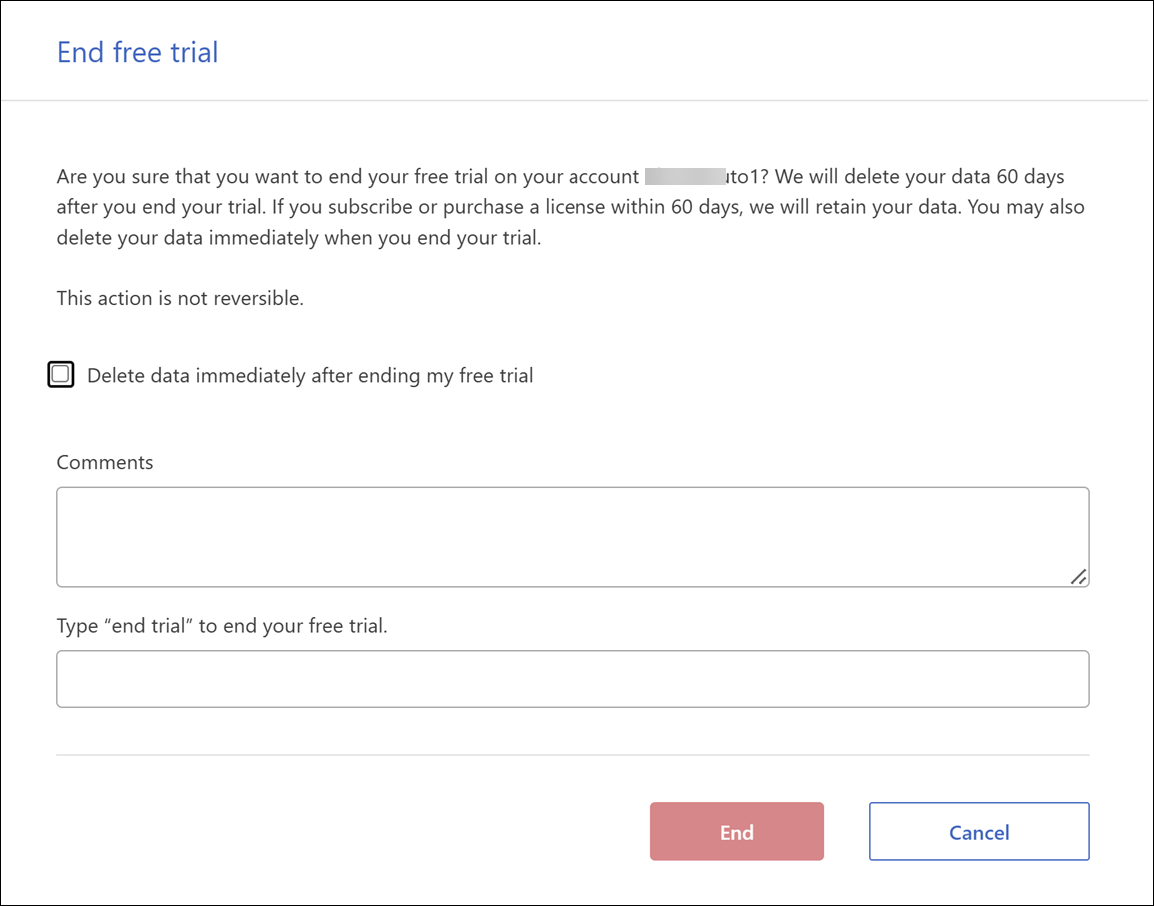Click the 'delete your data immediately' sentence

[298, 239]
